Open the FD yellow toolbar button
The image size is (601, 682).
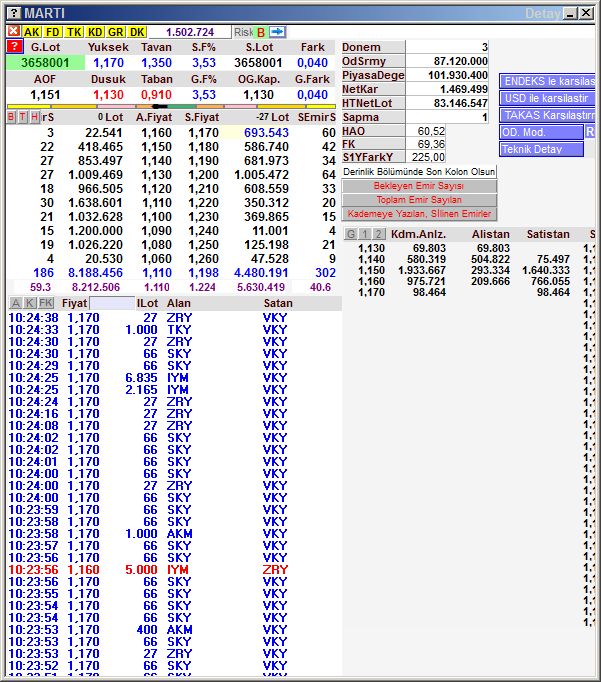[53, 32]
